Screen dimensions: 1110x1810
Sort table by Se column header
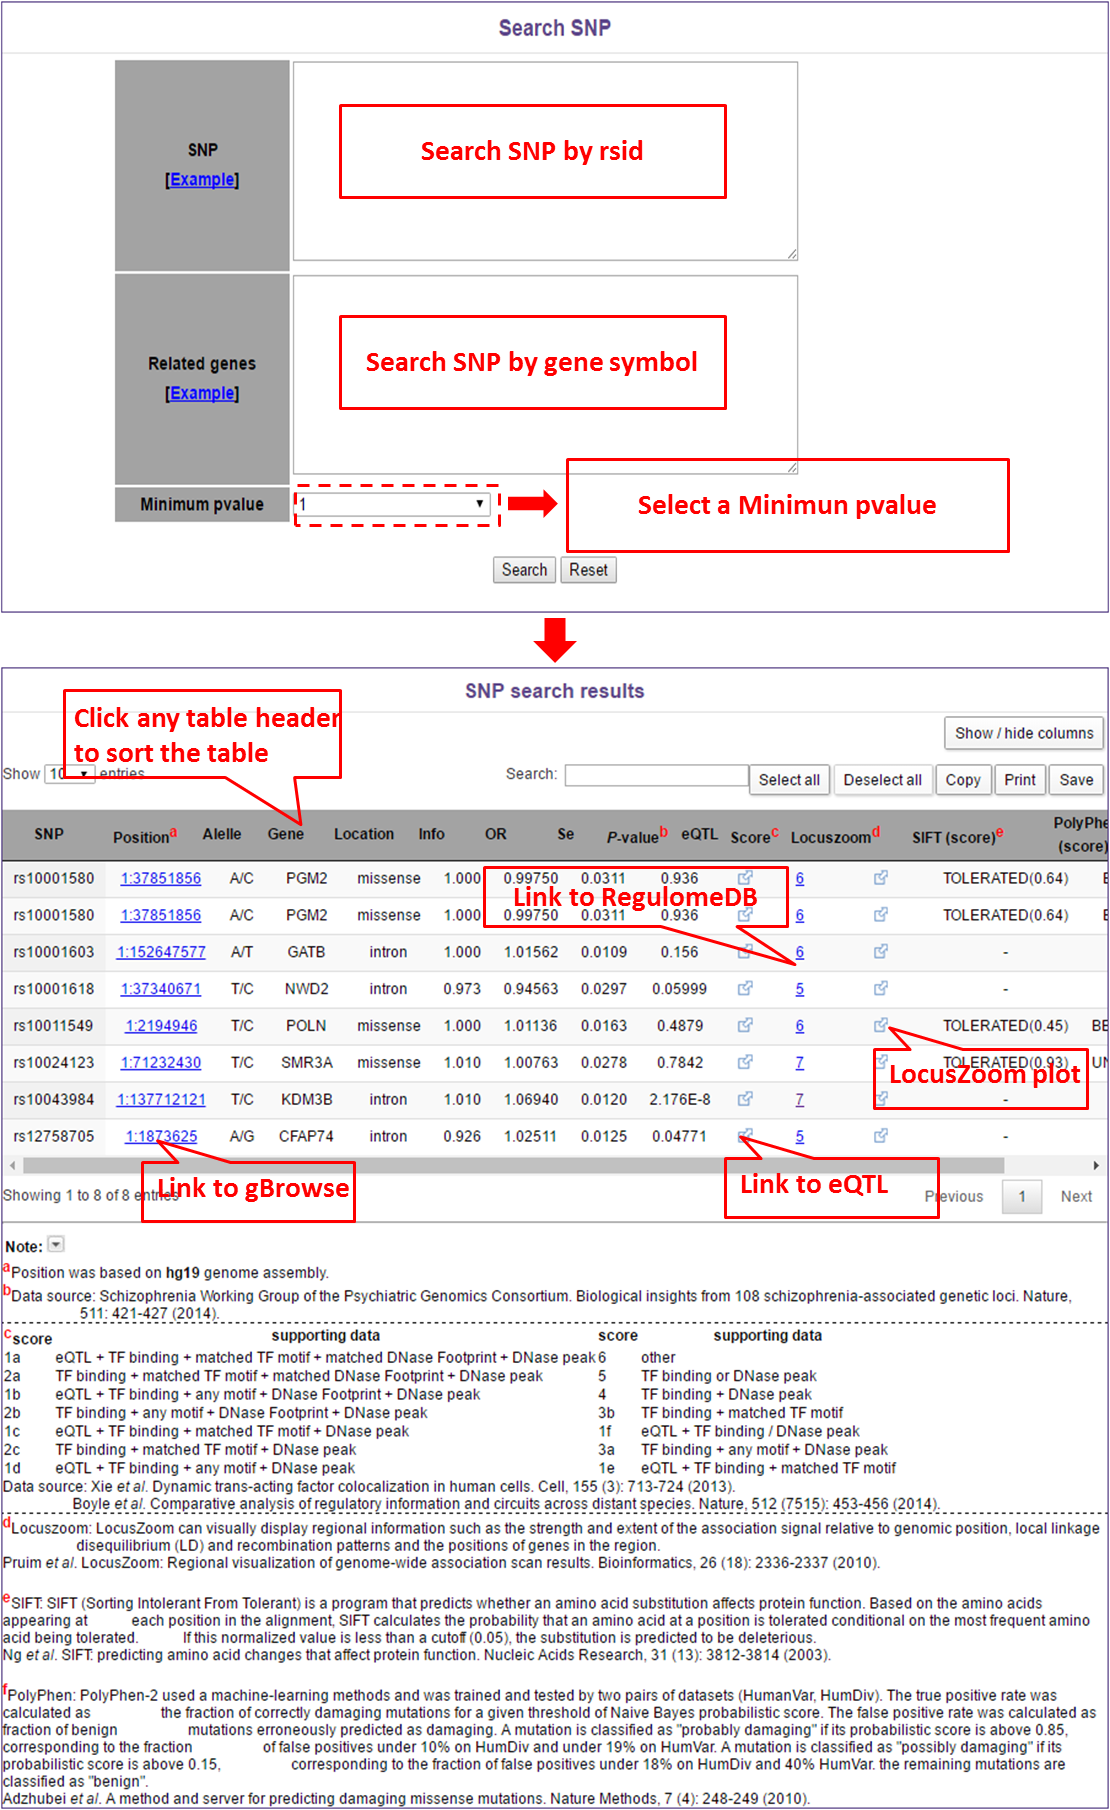coord(566,835)
